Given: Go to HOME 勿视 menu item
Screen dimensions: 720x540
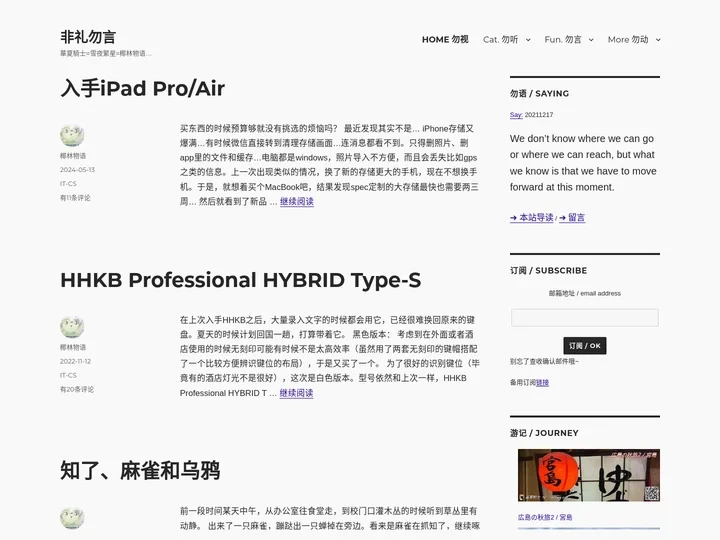Looking at the screenshot, I should tap(445, 39).
